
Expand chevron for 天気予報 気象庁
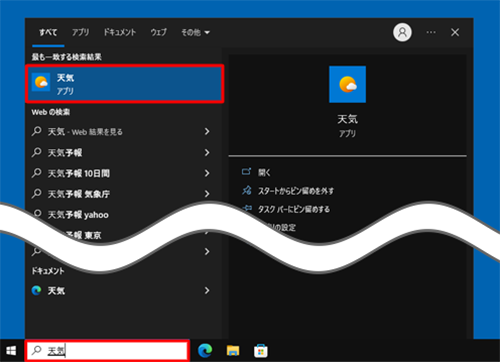[x=207, y=194]
